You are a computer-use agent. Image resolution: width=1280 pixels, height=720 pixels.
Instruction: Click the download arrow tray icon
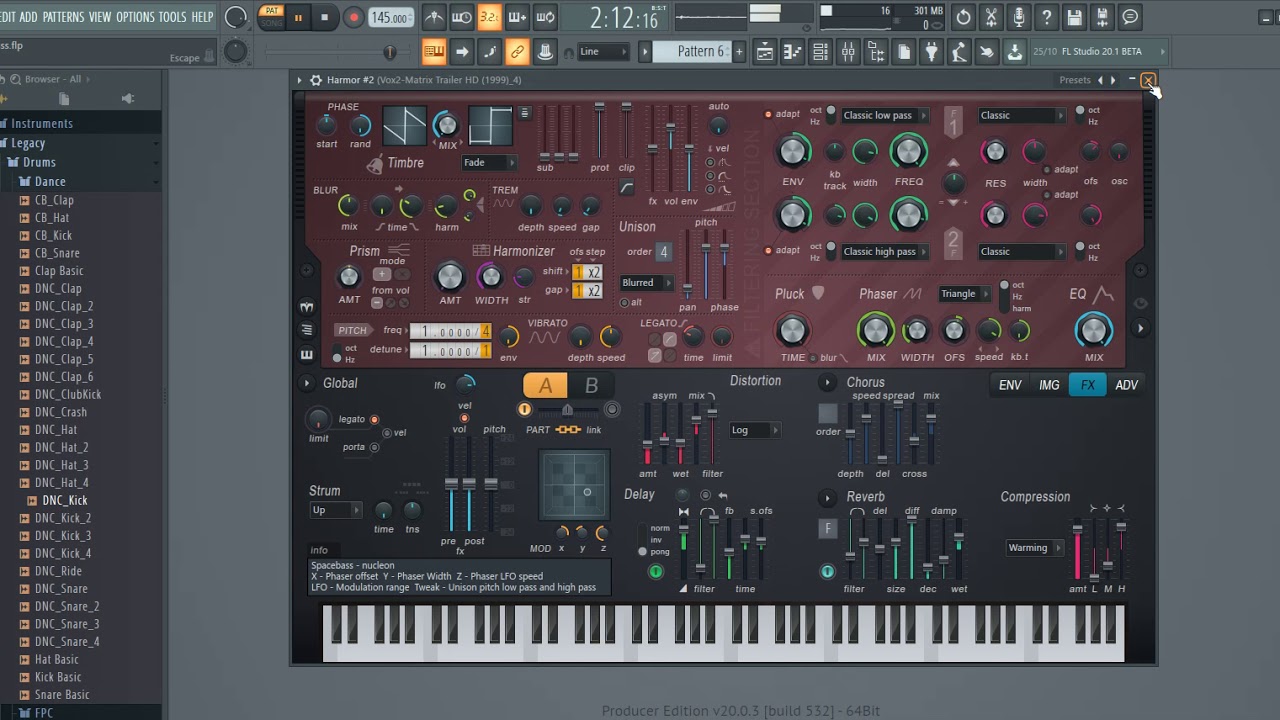pos(1014,52)
